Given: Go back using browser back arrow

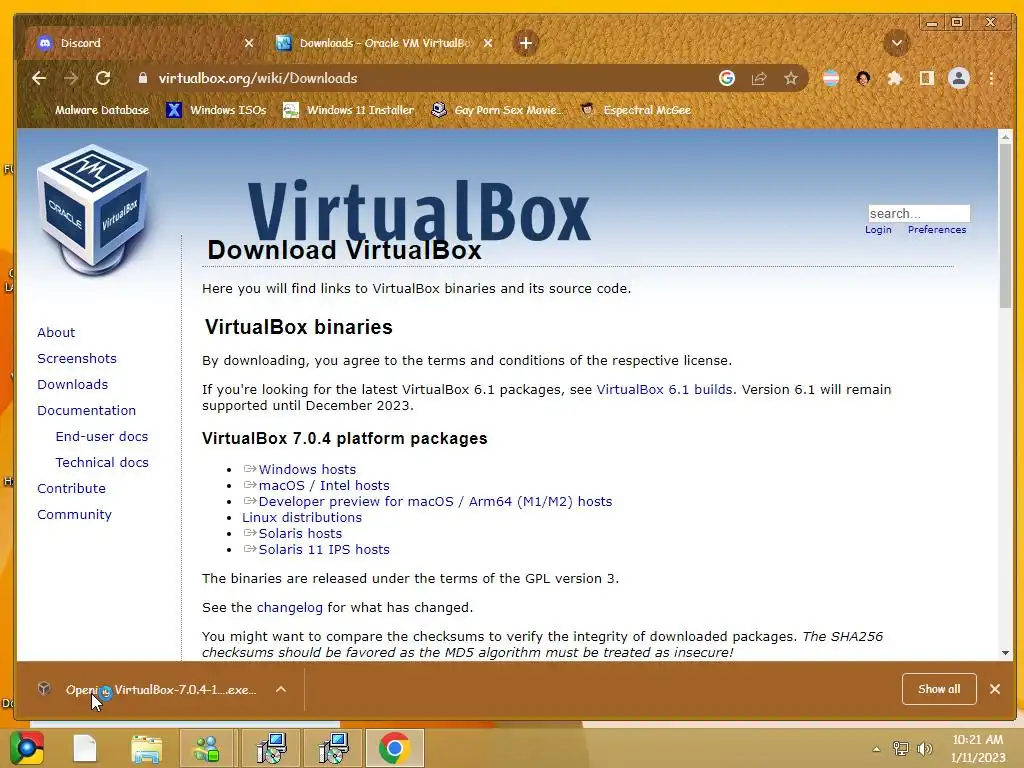Looking at the screenshot, I should pos(39,78).
